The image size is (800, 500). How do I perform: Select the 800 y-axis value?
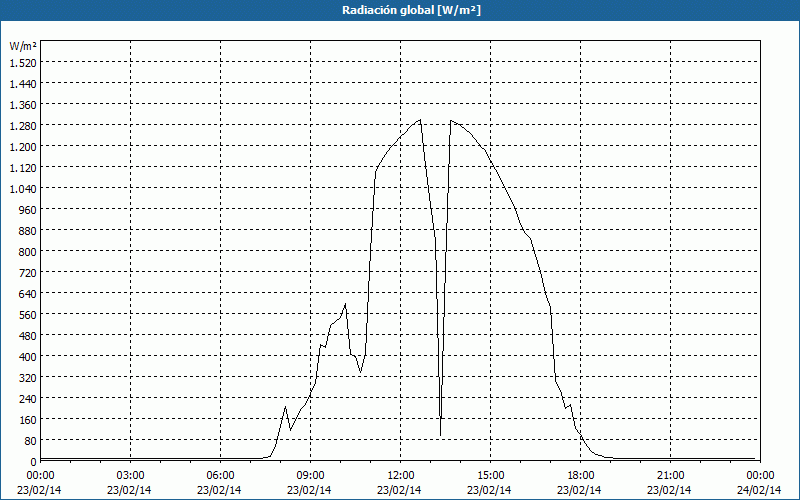click(28, 252)
